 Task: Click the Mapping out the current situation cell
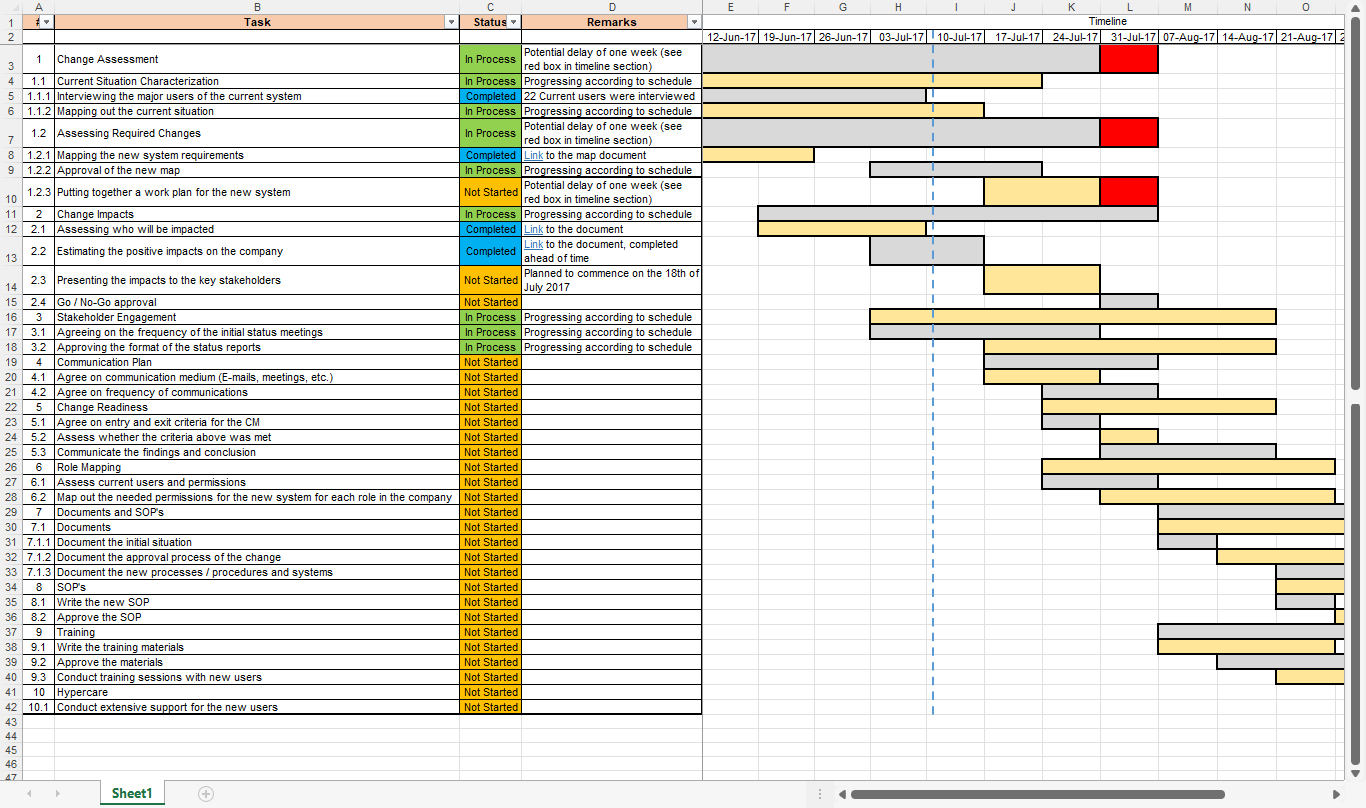pyautogui.click(x=257, y=111)
